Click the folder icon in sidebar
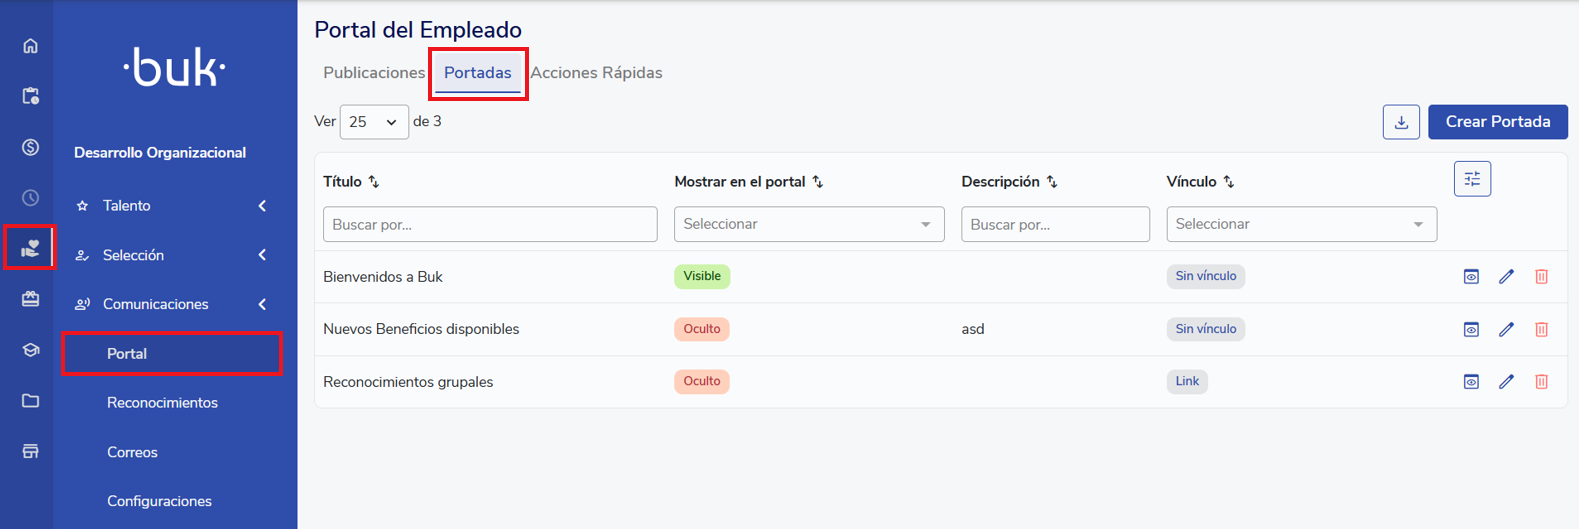 click(x=30, y=401)
